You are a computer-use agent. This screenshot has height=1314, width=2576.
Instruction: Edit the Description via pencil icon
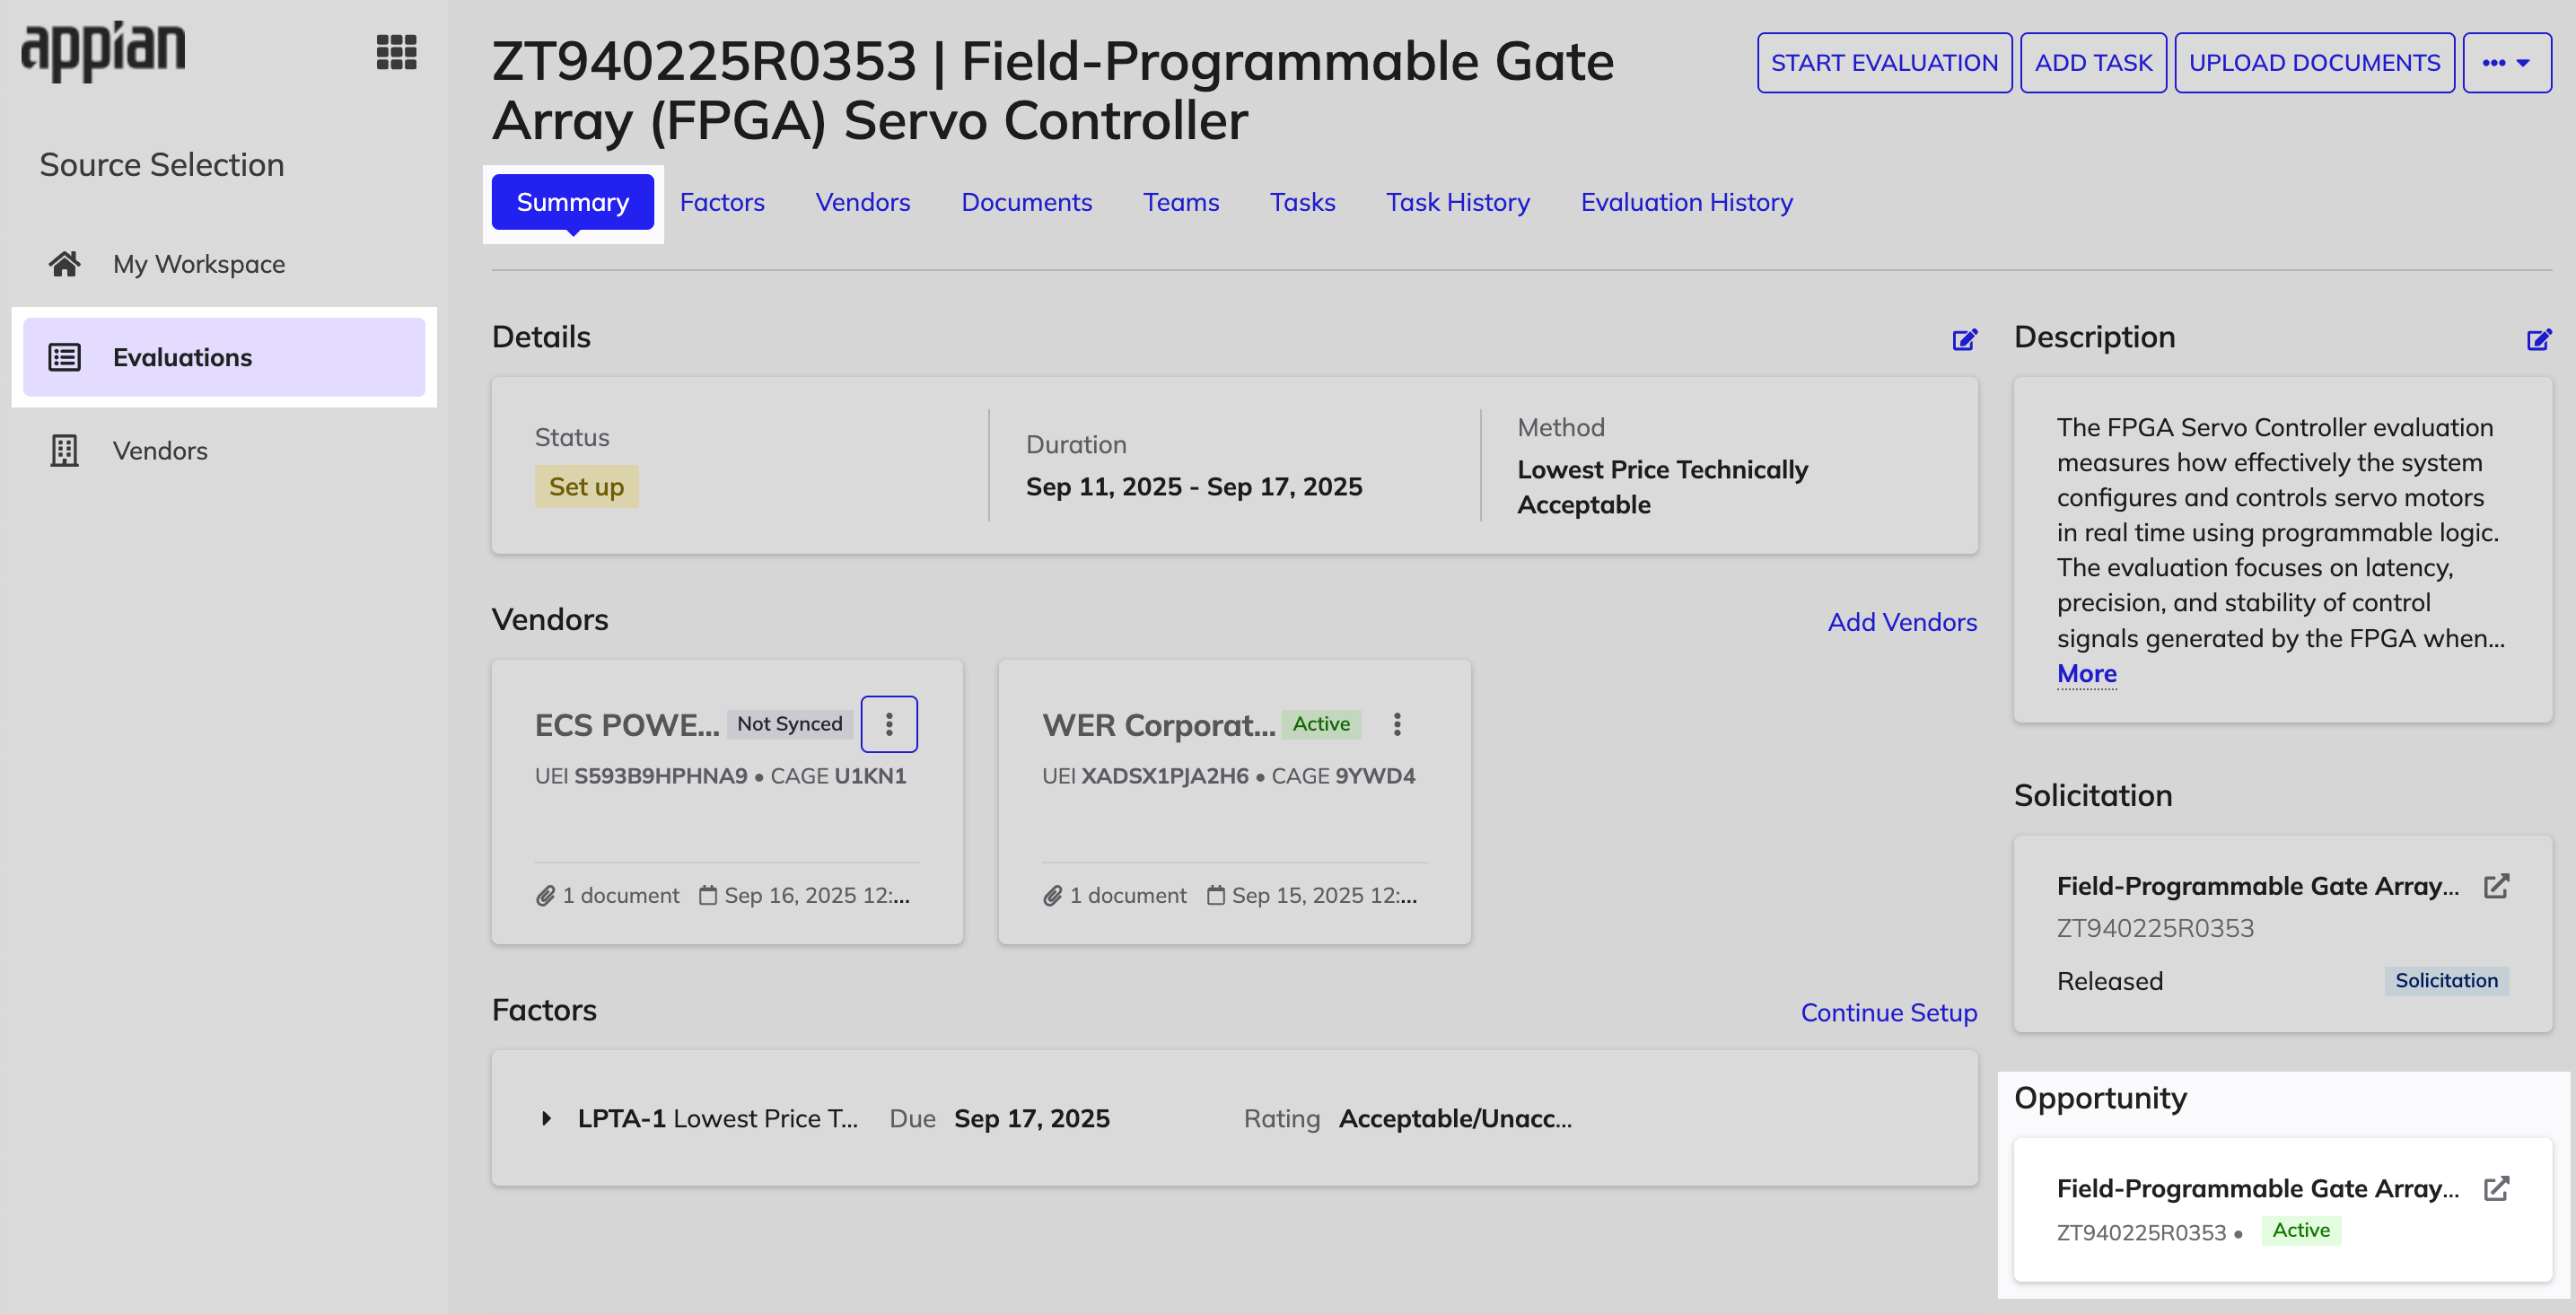coord(2538,339)
